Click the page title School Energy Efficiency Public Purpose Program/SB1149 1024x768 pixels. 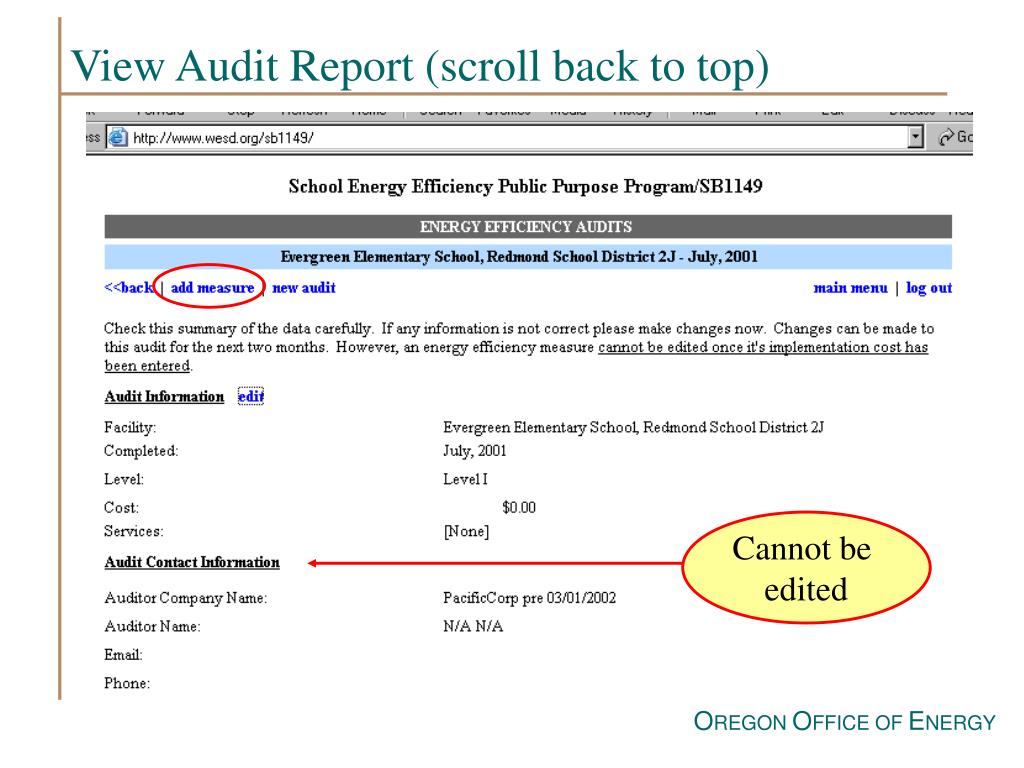tap(526, 187)
